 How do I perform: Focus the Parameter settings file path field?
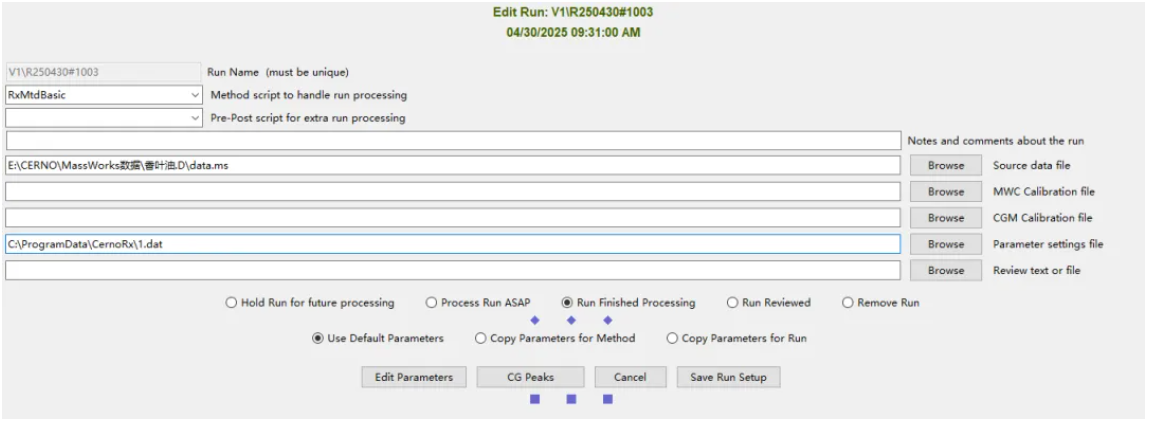(453, 244)
